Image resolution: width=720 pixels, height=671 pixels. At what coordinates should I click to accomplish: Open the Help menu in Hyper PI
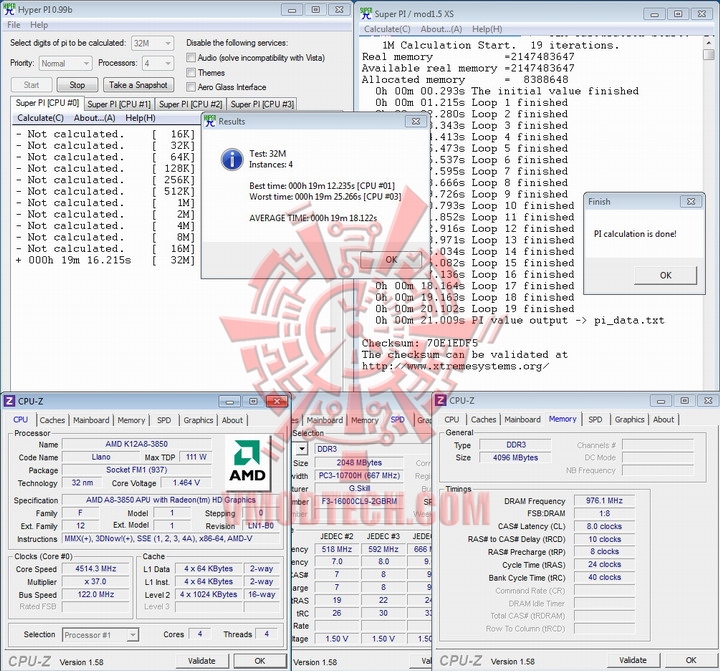click(39, 25)
